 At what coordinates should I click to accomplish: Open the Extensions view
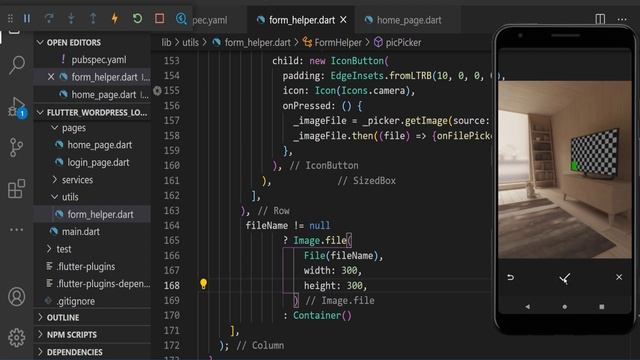(17, 189)
